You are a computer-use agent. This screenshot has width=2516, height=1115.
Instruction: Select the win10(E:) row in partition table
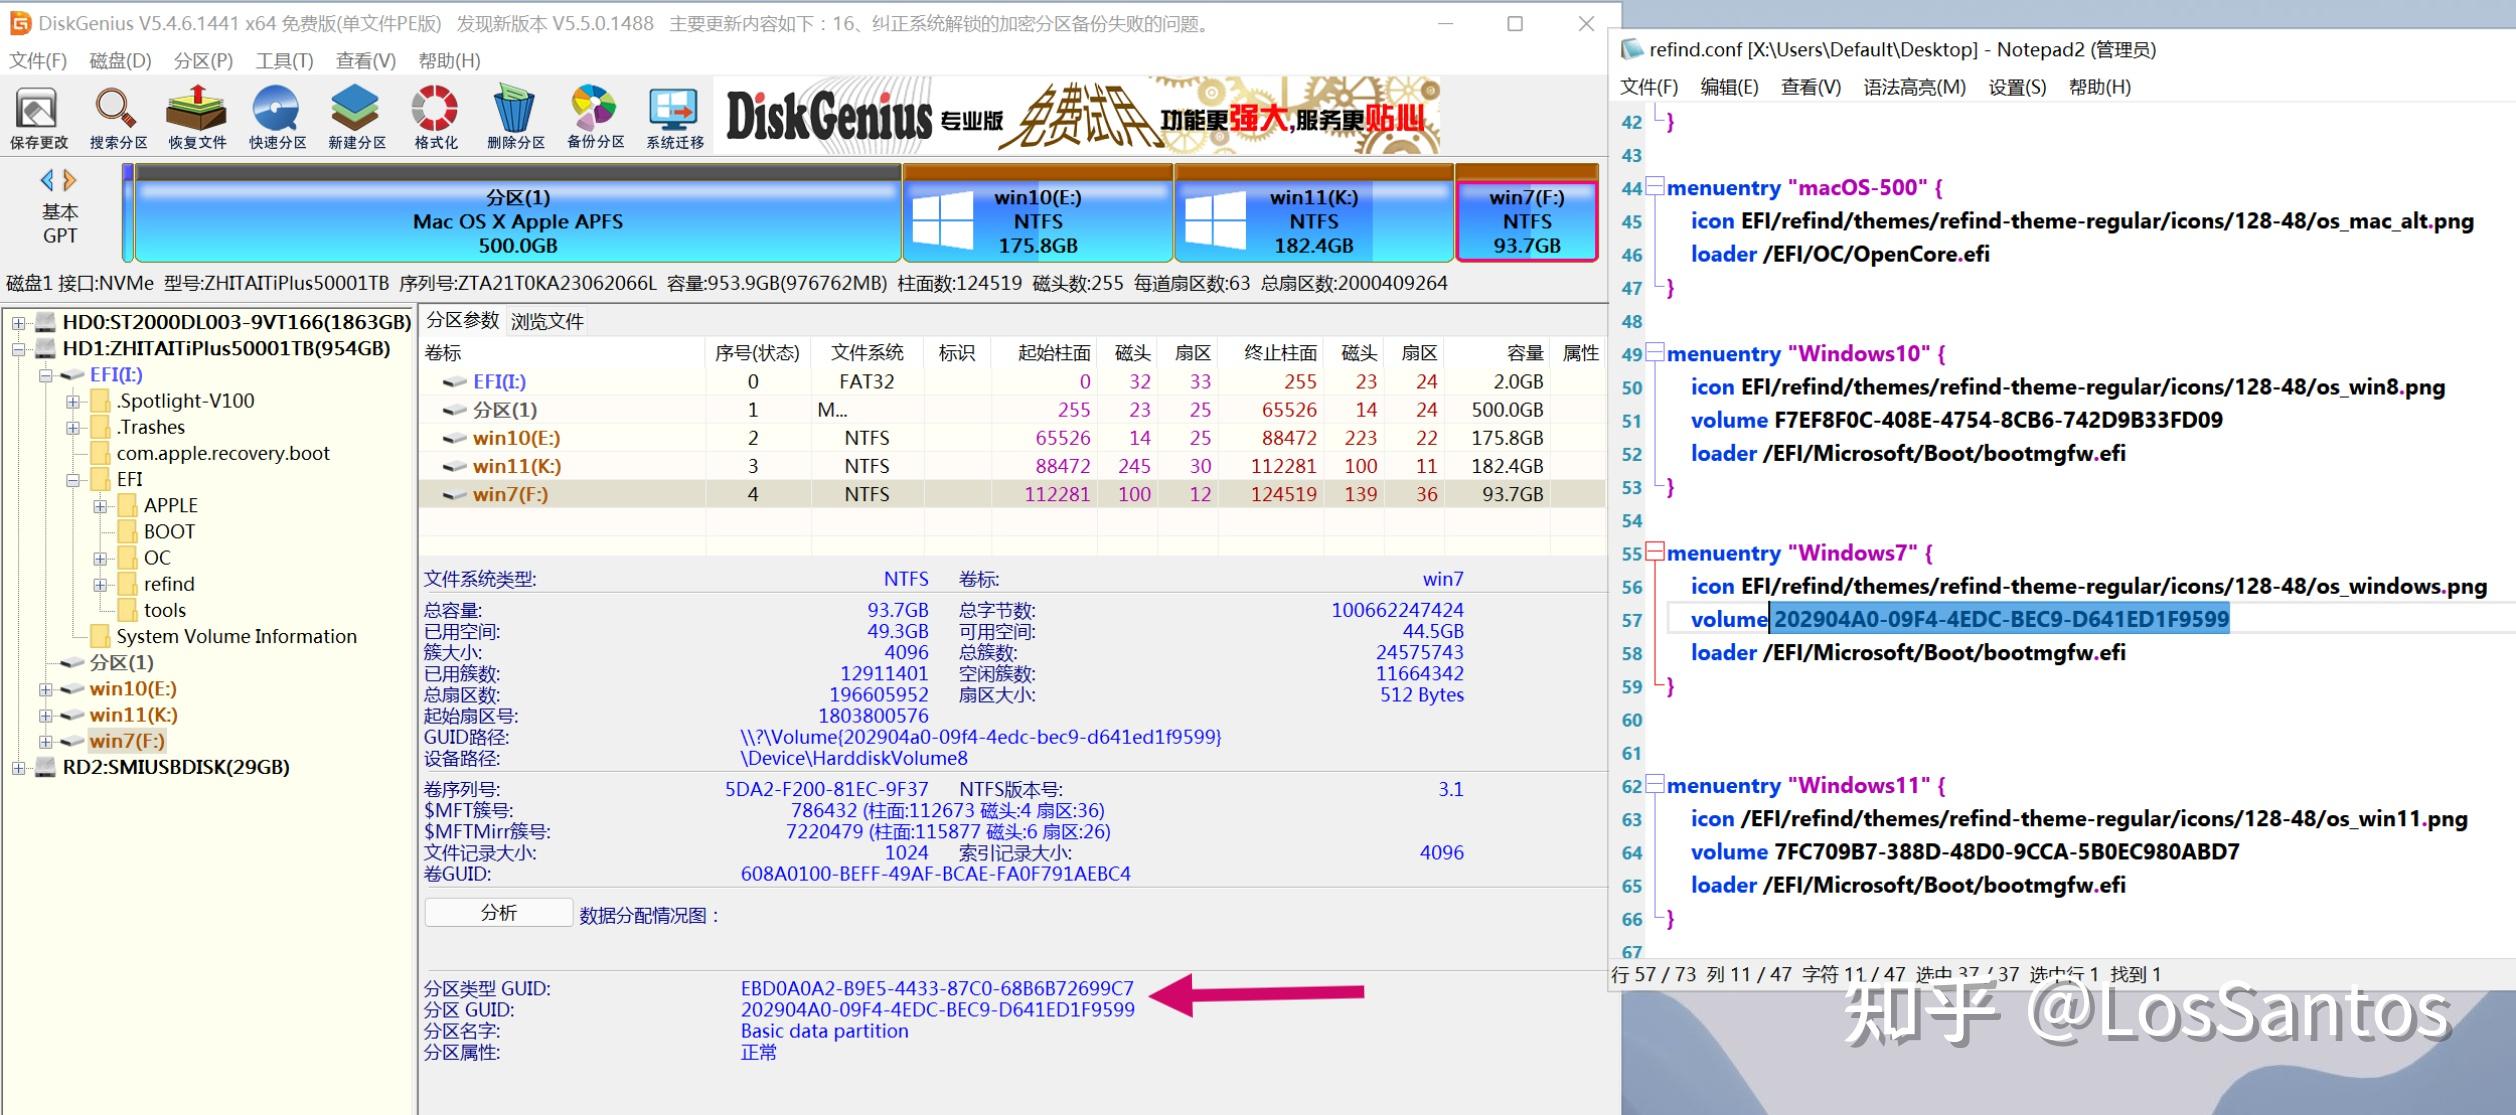(1010, 438)
